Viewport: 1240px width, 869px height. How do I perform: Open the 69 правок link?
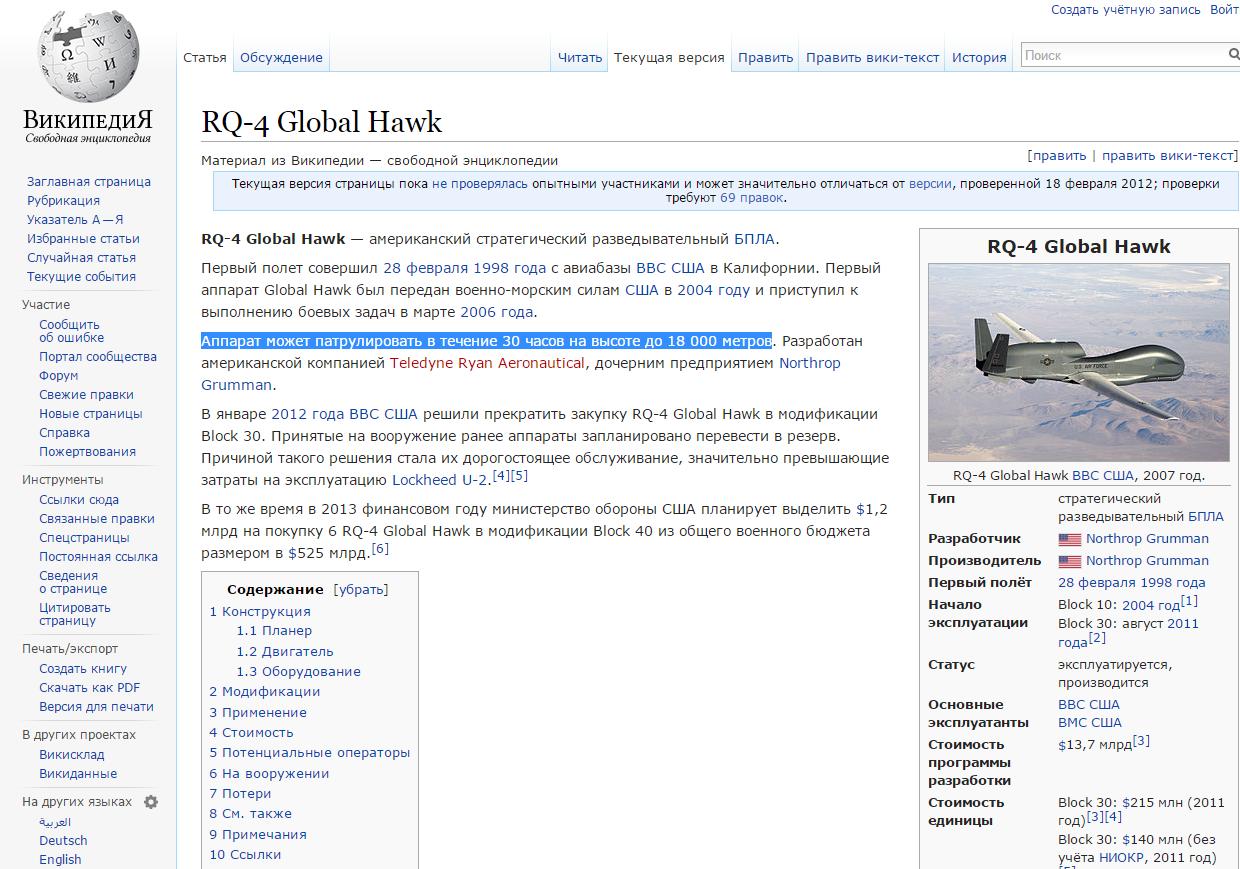751,198
